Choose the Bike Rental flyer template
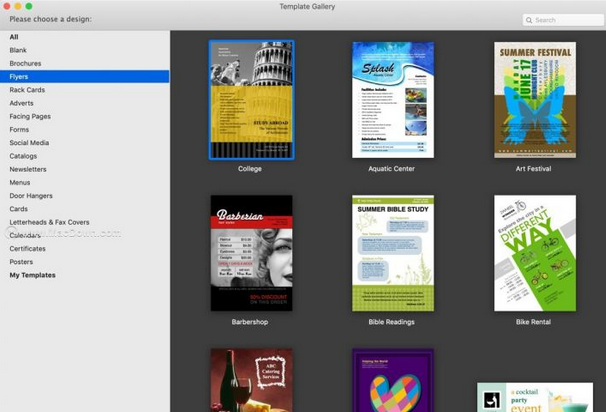Image resolution: width=606 pixels, height=412 pixels. point(534,253)
